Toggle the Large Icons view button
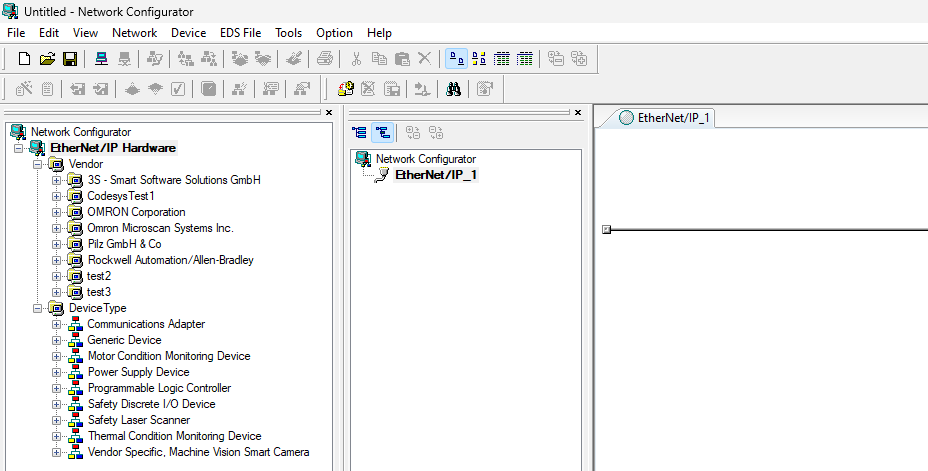The height and width of the screenshot is (471, 928). pos(456,59)
